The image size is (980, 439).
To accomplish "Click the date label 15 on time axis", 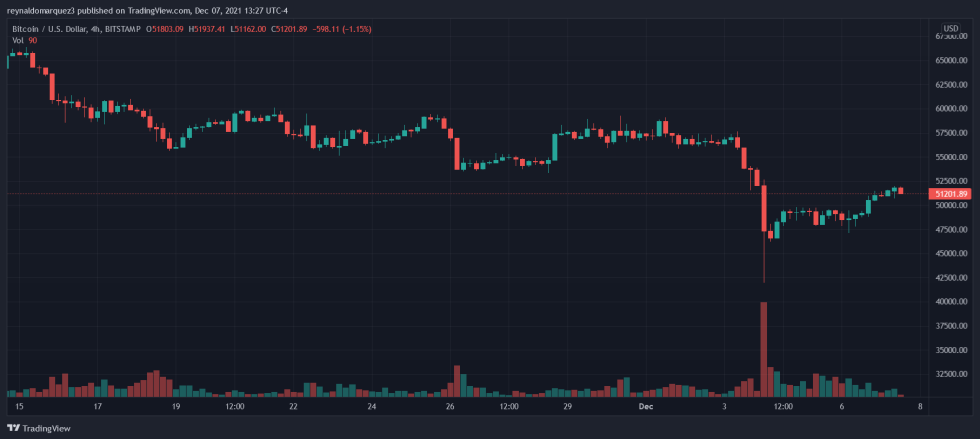I will [x=19, y=406].
